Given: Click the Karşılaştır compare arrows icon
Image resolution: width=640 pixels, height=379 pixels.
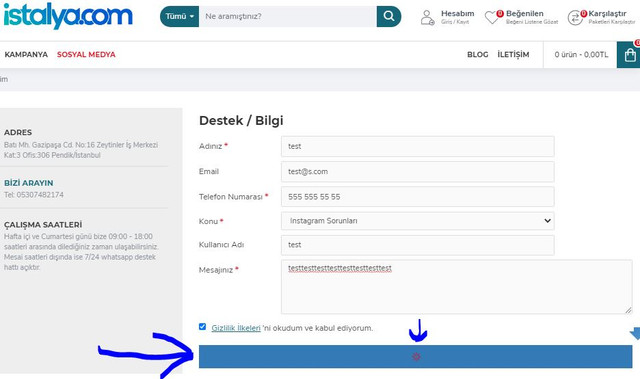Looking at the screenshot, I should pos(576,18).
